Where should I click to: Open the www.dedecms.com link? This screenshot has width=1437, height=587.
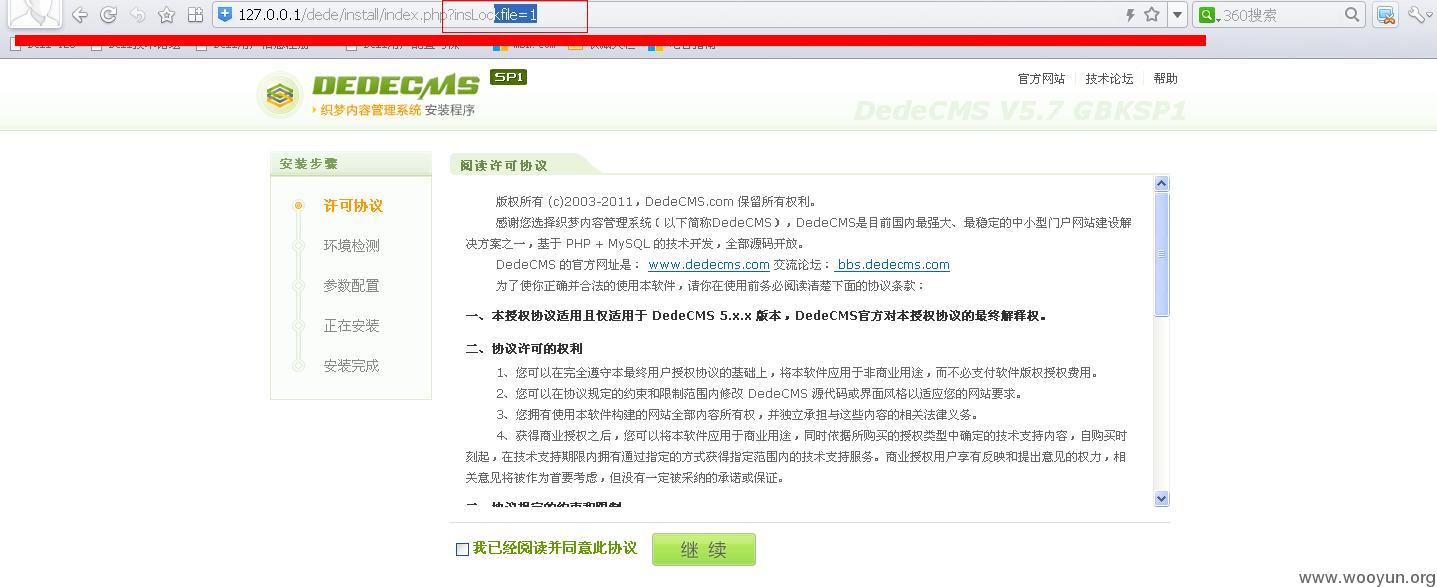tap(709, 265)
